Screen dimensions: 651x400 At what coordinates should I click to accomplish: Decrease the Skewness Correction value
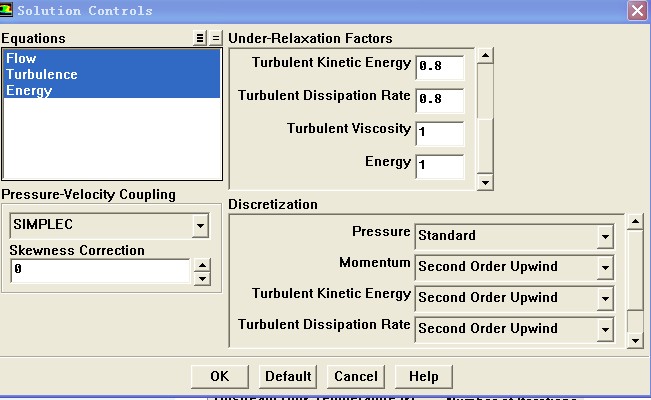202,278
